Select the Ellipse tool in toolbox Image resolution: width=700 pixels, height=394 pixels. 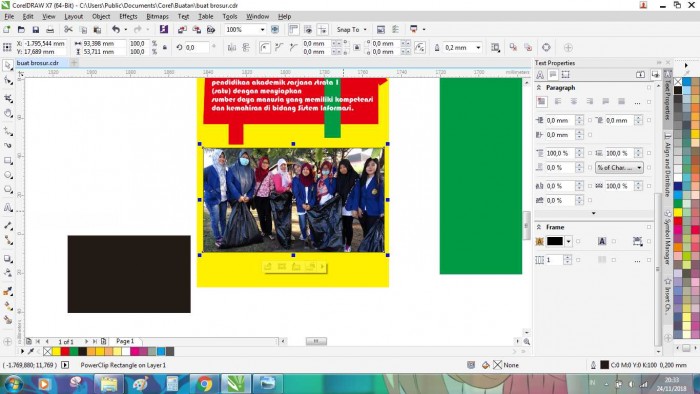click(x=8, y=175)
